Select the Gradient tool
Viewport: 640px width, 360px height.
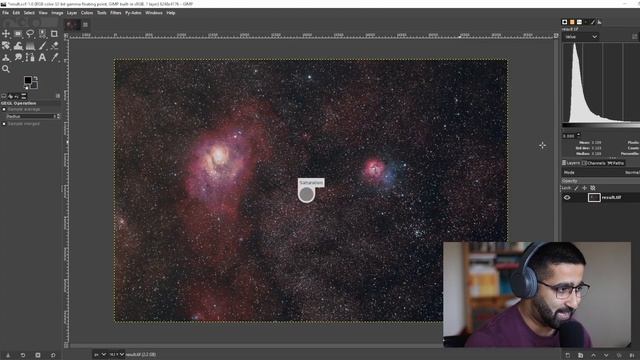30,46
